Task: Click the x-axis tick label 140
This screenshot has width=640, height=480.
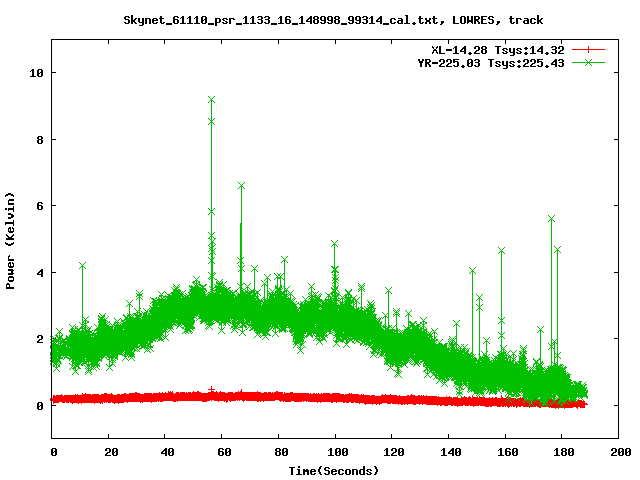Action: pyautogui.click(x=448, y=452)
